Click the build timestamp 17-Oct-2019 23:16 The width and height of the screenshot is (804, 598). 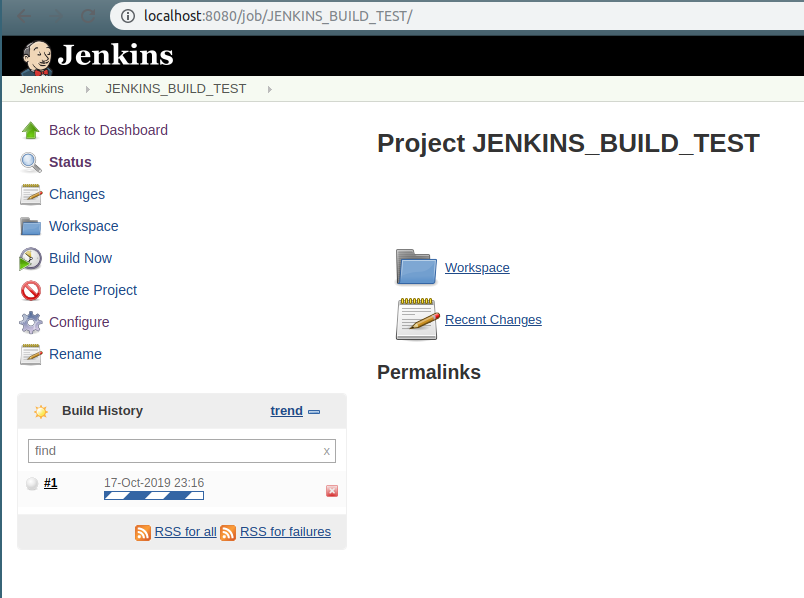[154, 483]
